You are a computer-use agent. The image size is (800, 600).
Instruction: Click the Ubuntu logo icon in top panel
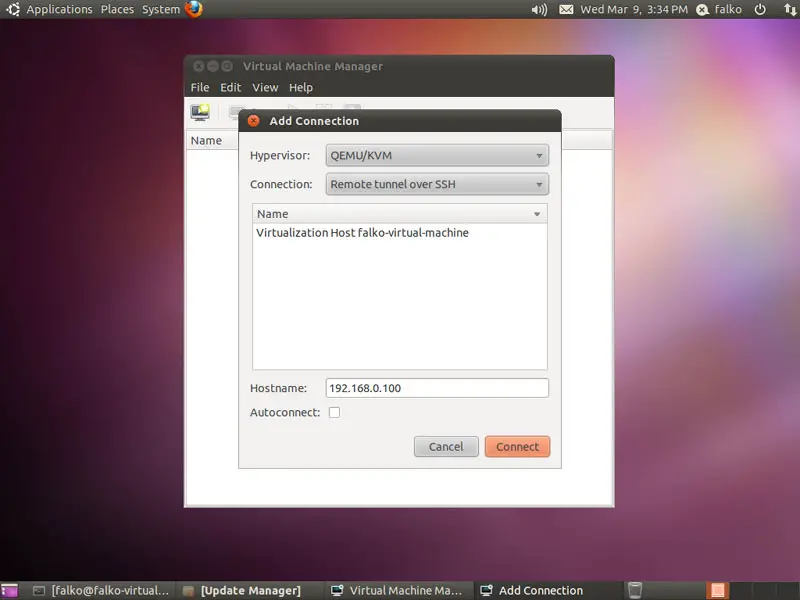13,9
